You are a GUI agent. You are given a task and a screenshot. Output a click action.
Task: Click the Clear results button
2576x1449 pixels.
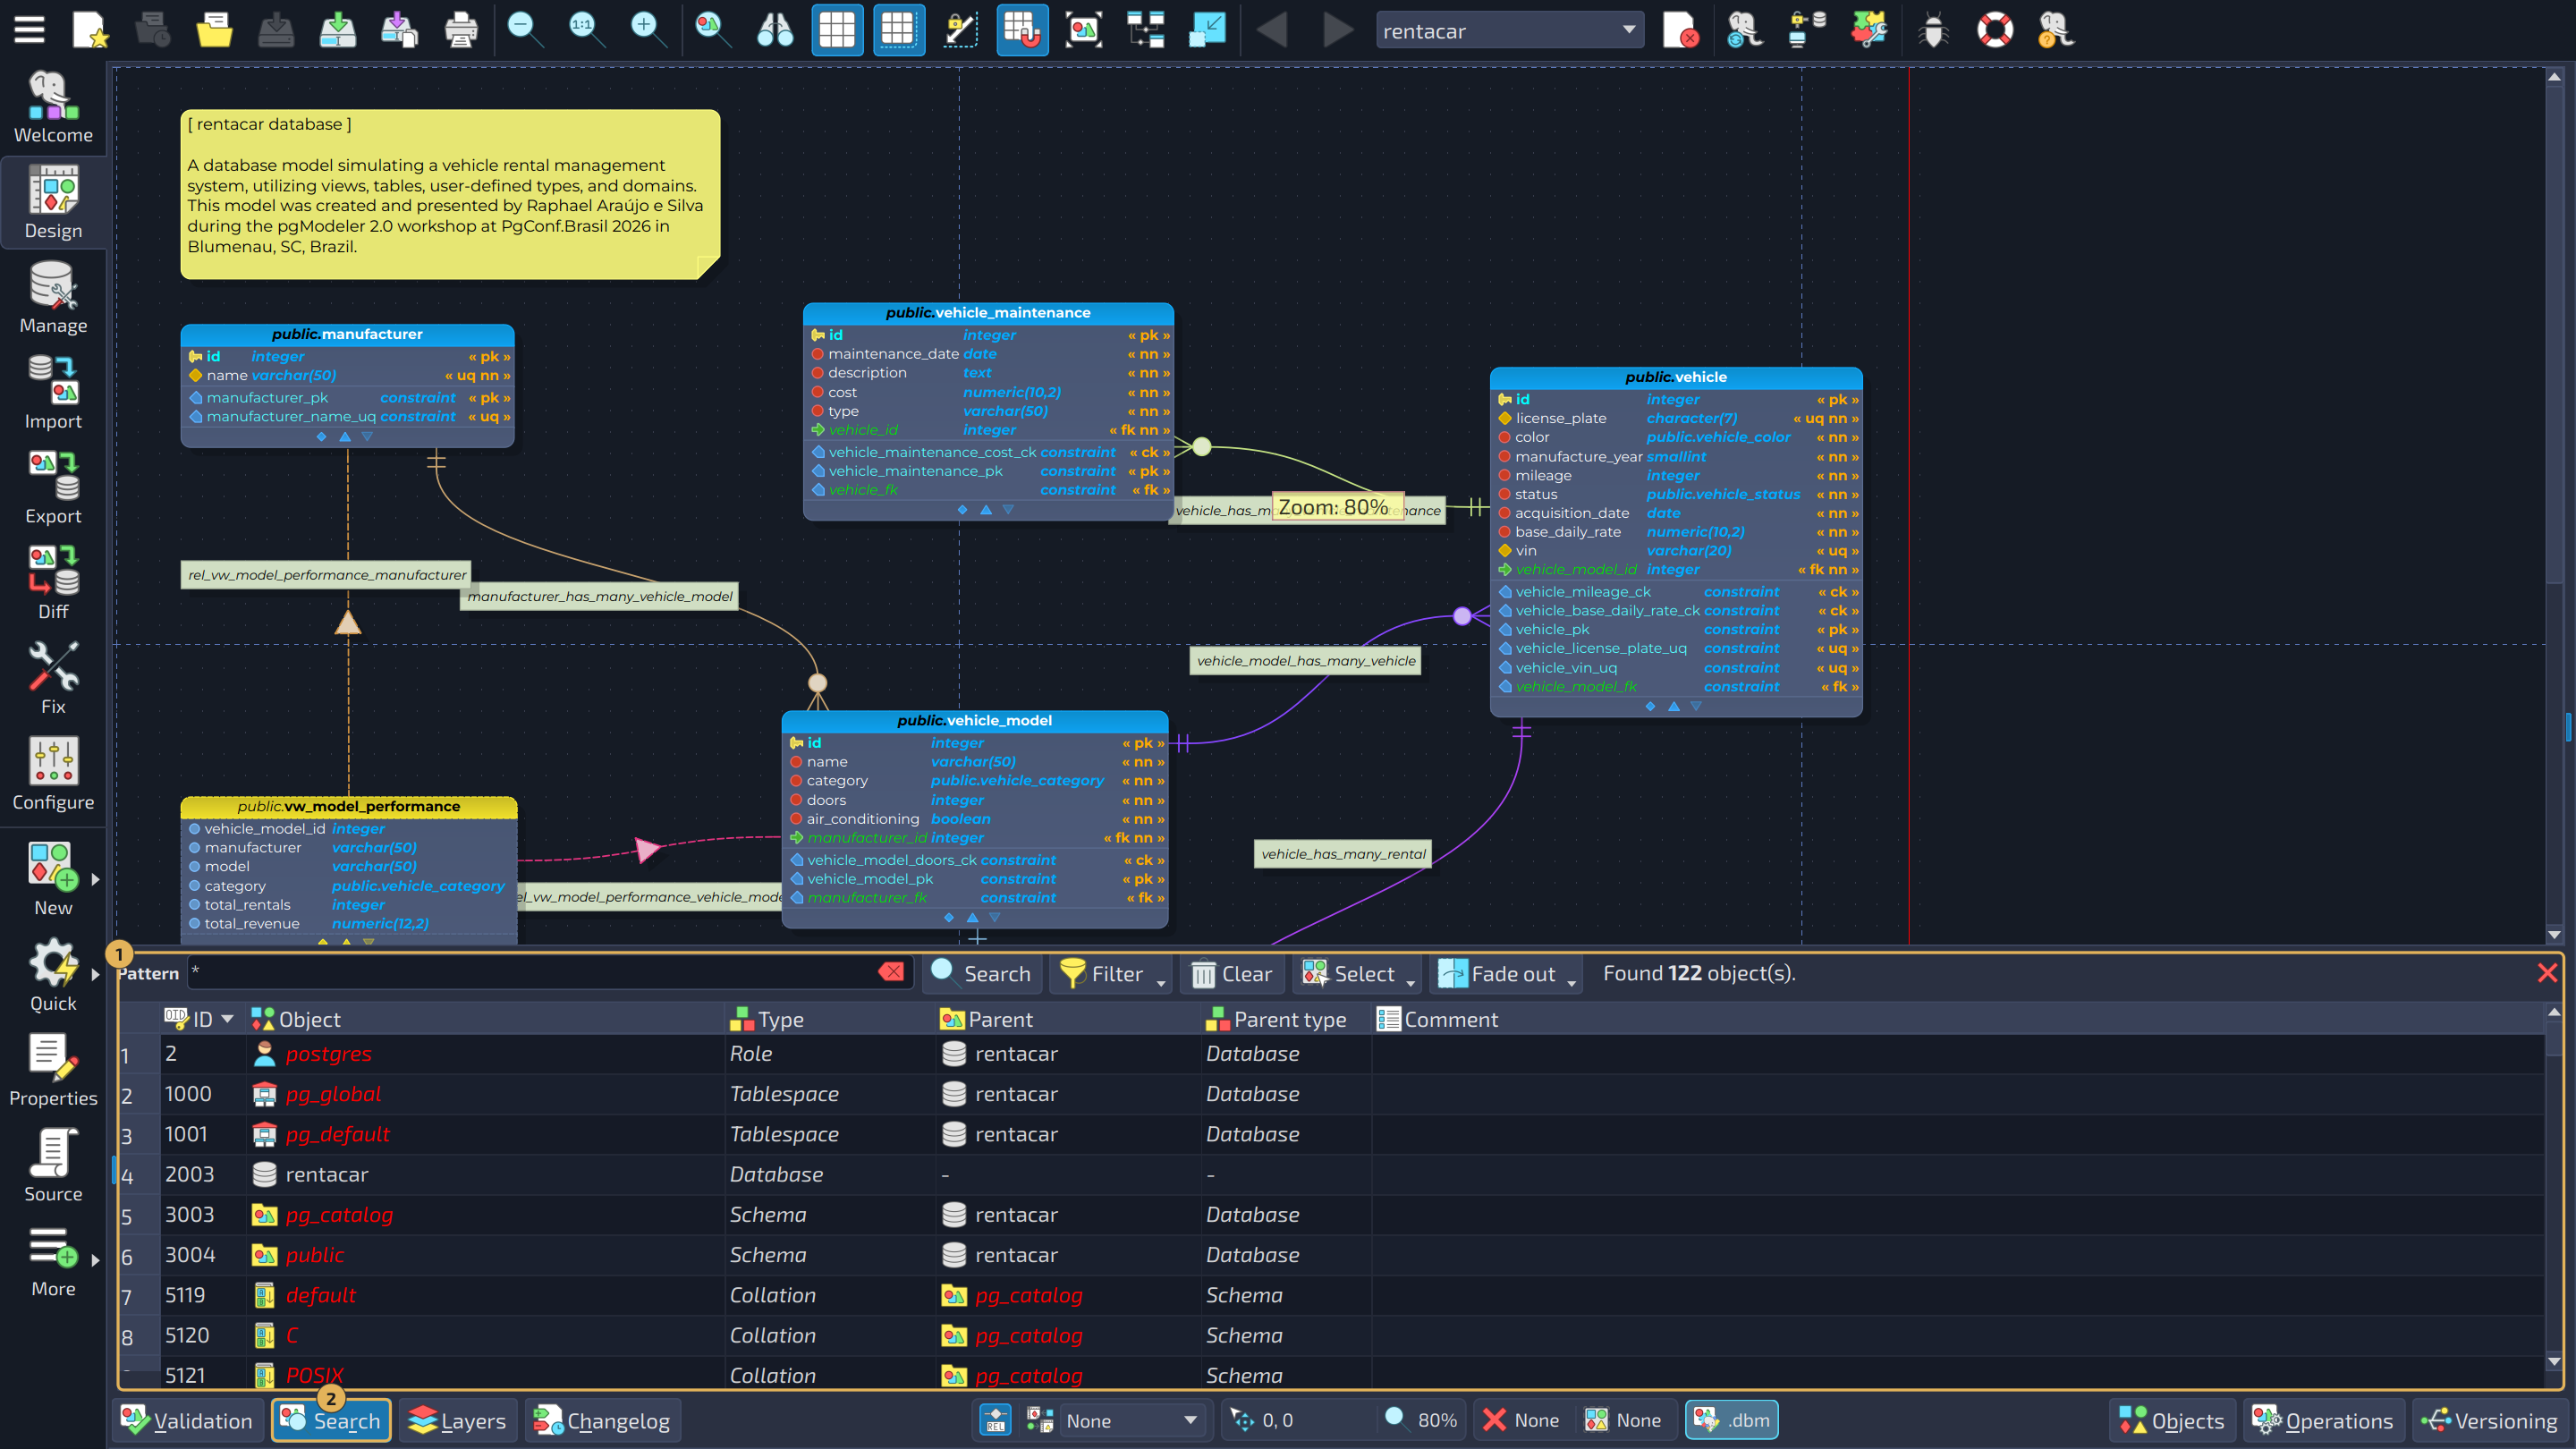point(1232,973)
